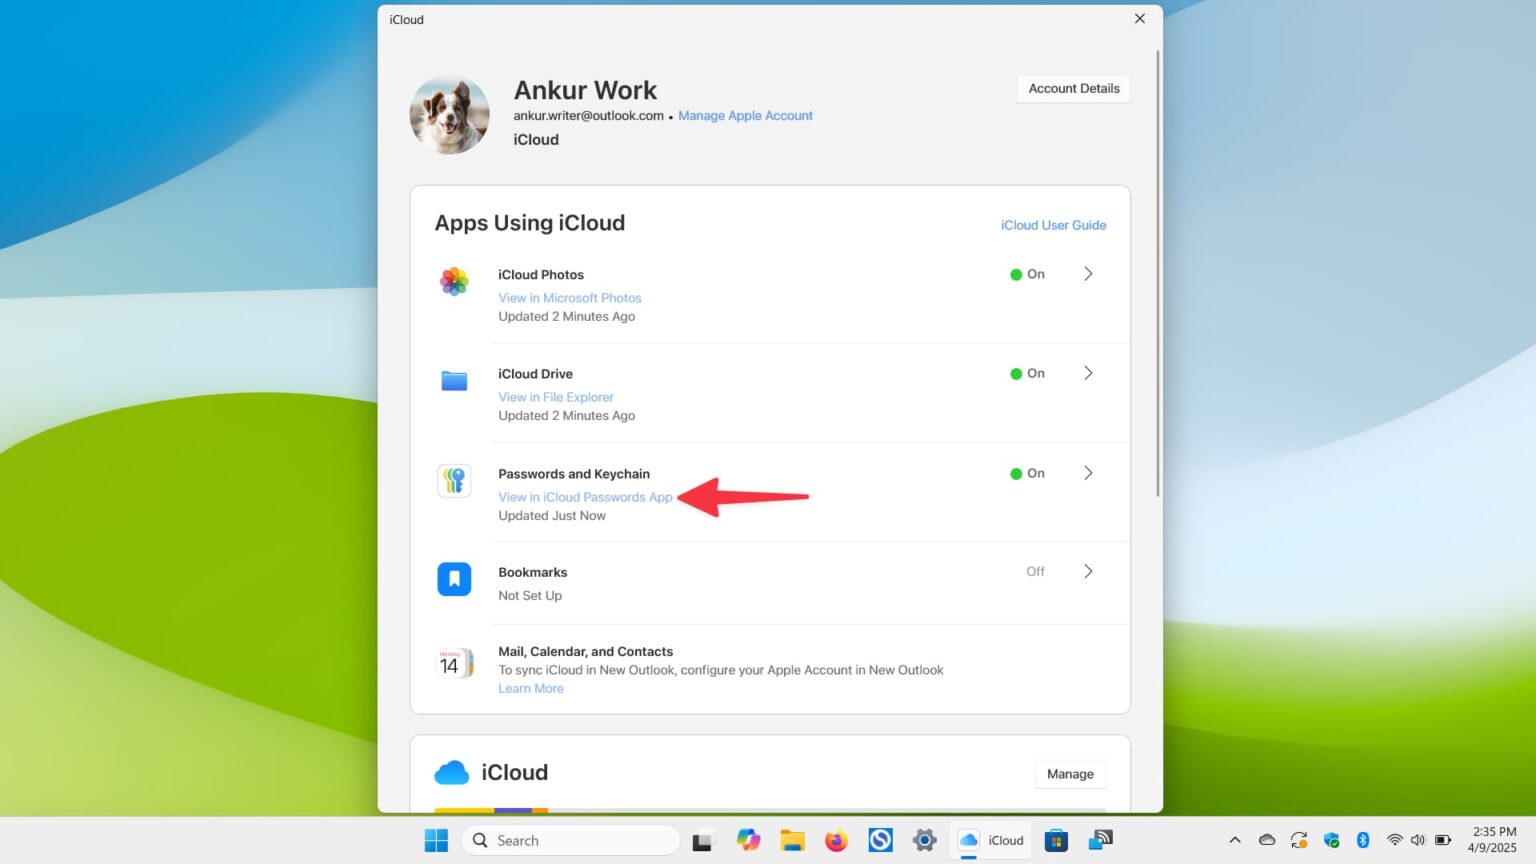Open the blue circular S app in taskbar
Screen dimensions: 1536x864
(x=880, y=840)
